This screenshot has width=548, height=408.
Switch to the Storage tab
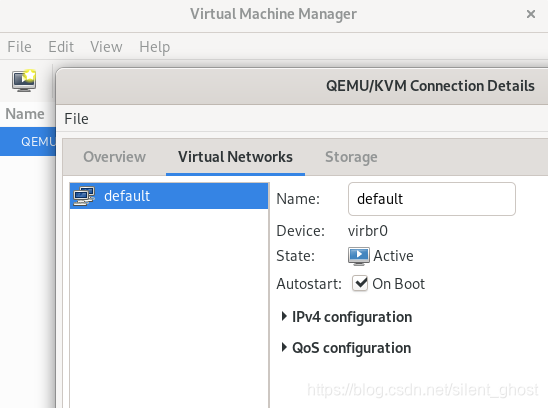click(351, 157)
